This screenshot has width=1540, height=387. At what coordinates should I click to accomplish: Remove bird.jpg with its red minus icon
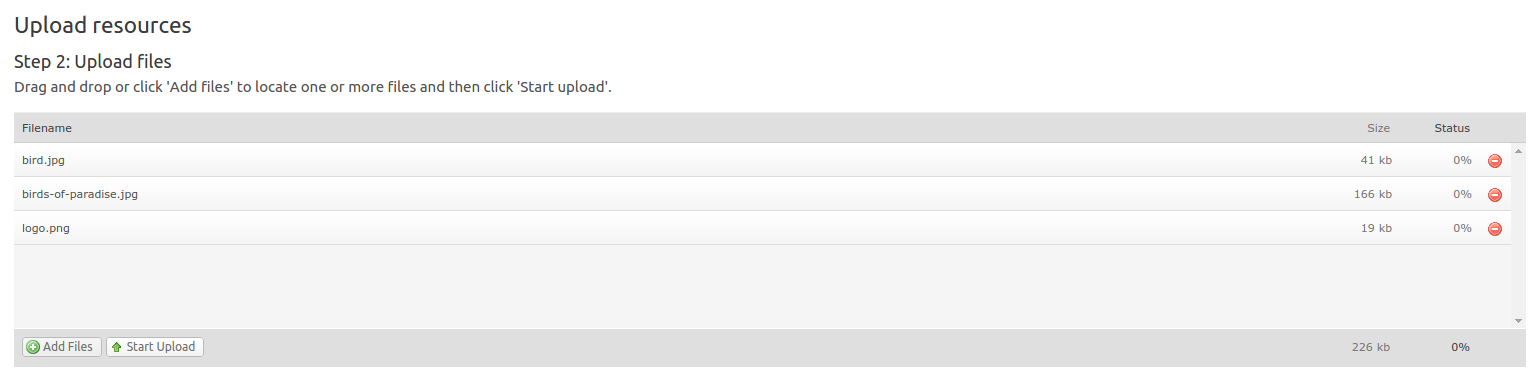point(1495,161)
